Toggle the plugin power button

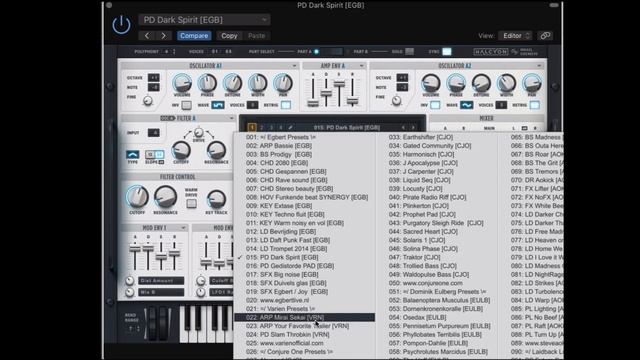(122, 25)
